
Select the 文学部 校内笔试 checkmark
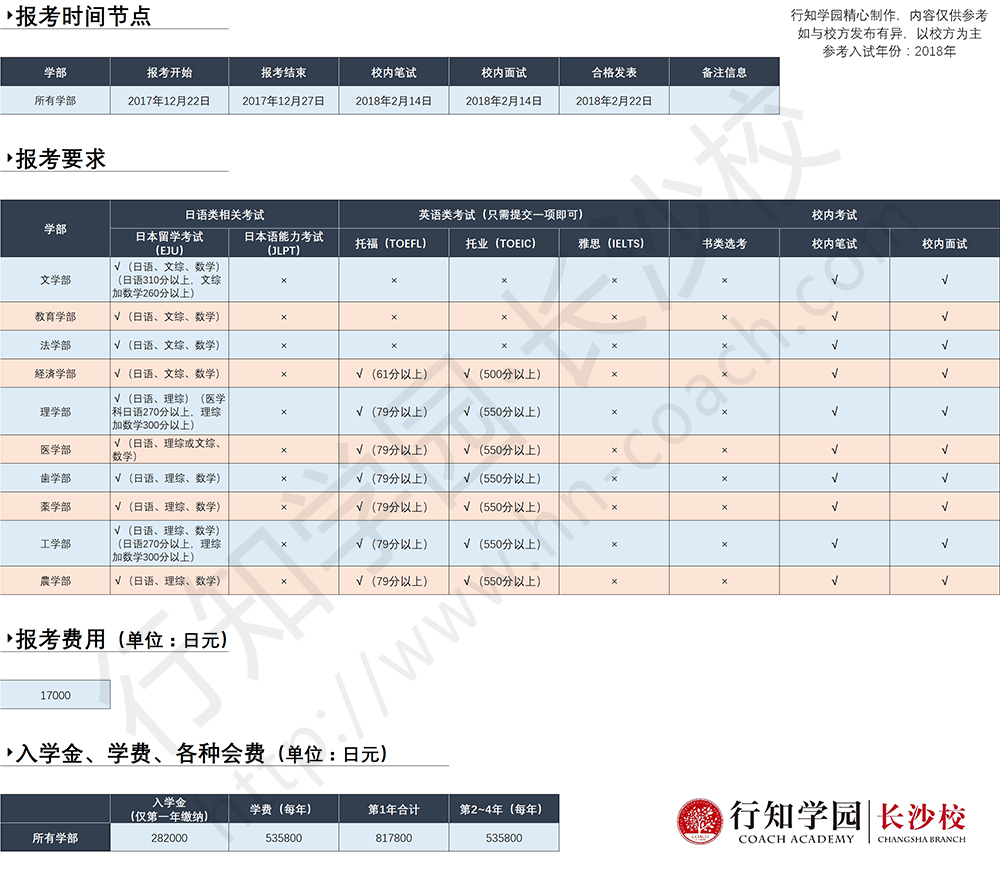coord(834,280)
